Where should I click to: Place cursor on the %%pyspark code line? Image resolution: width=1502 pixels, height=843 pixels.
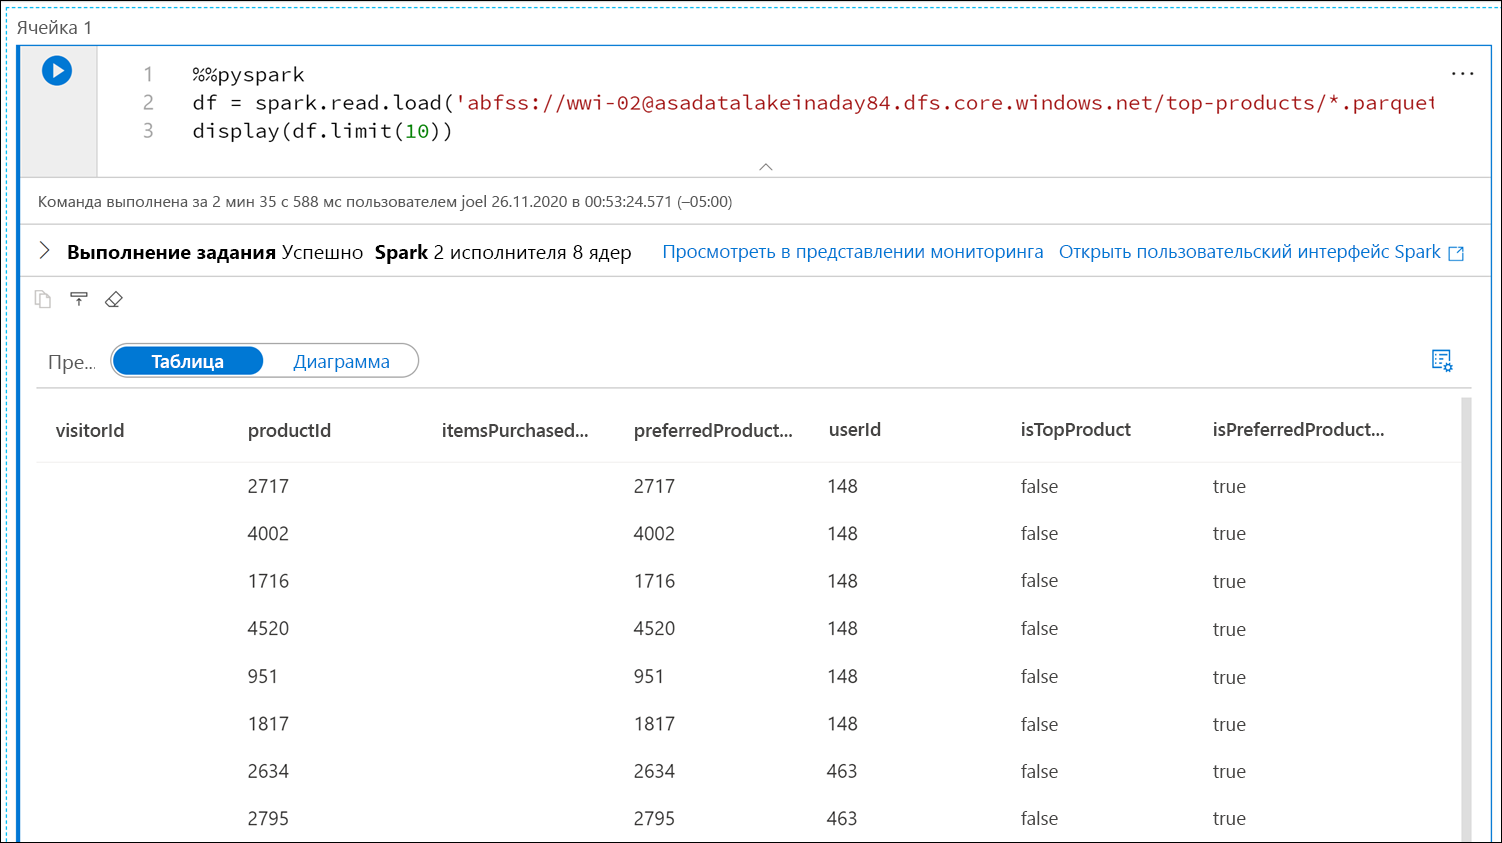pos(249,75)
